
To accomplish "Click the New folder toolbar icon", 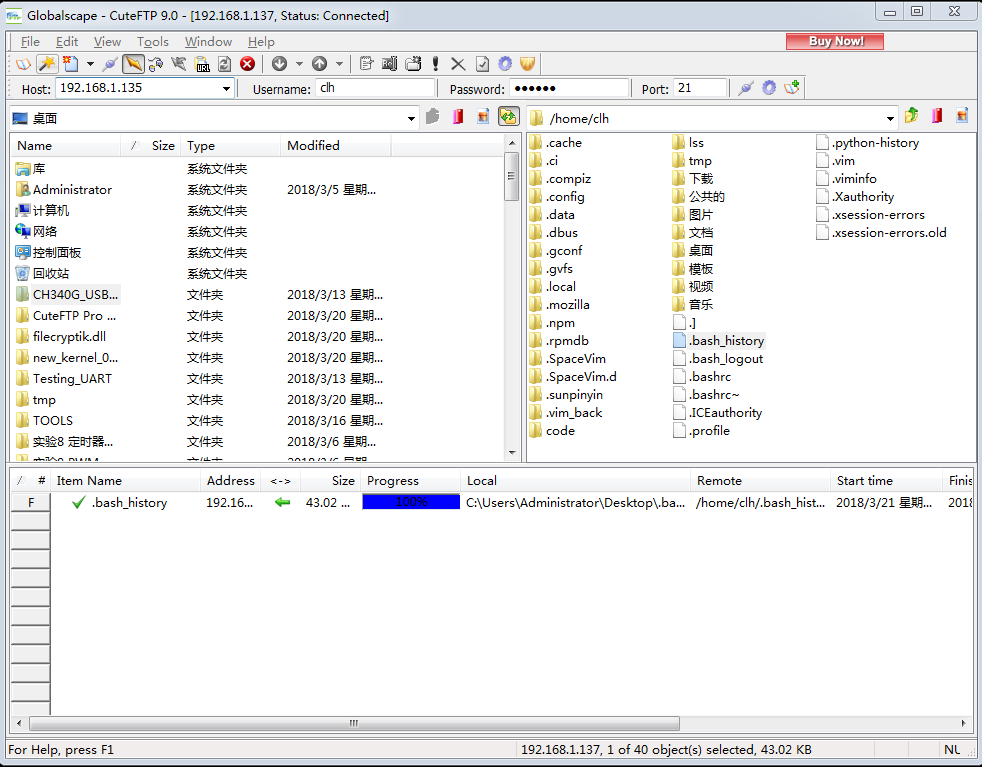I will point(413,64).
